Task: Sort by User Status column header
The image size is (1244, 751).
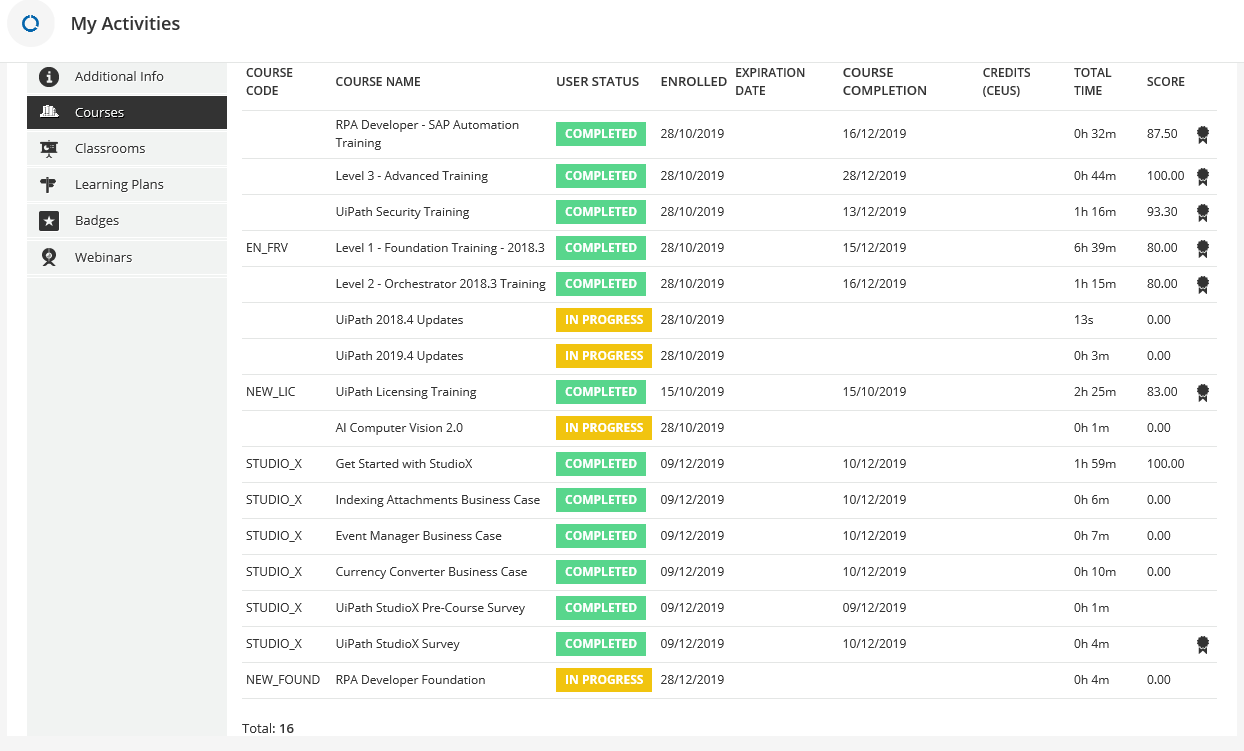Action: click(x=597, y=82)
